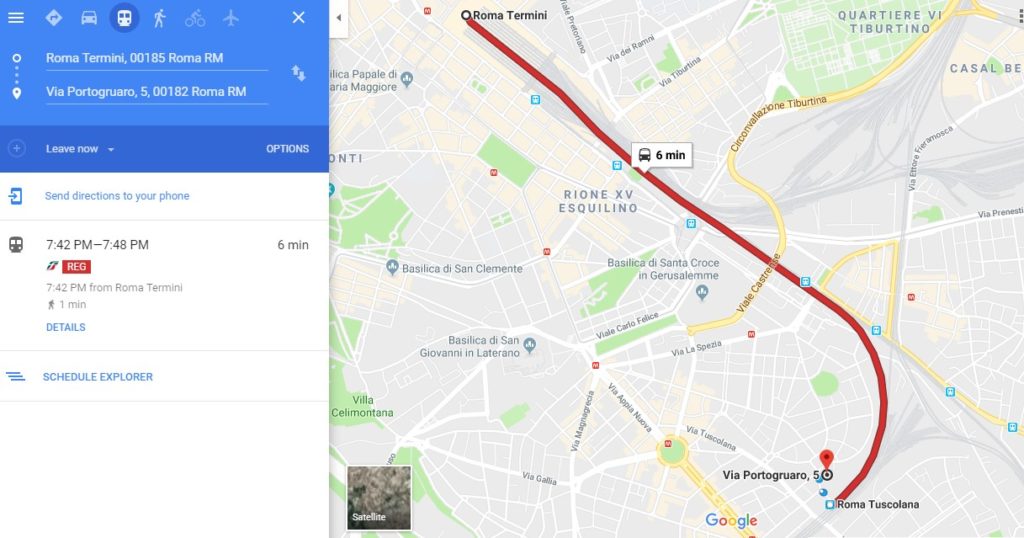
Task: Add a destination with plus icon
Action: [x=16, y=148]
